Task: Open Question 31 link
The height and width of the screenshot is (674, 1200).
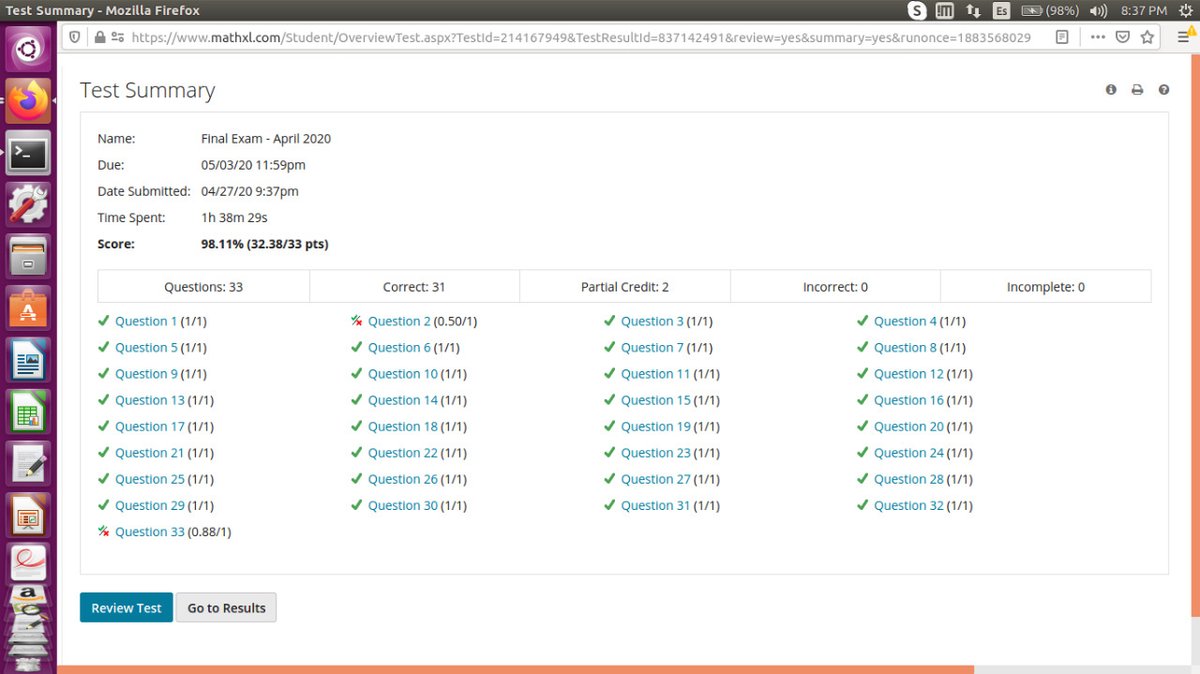Action: (x=656, y=506)
